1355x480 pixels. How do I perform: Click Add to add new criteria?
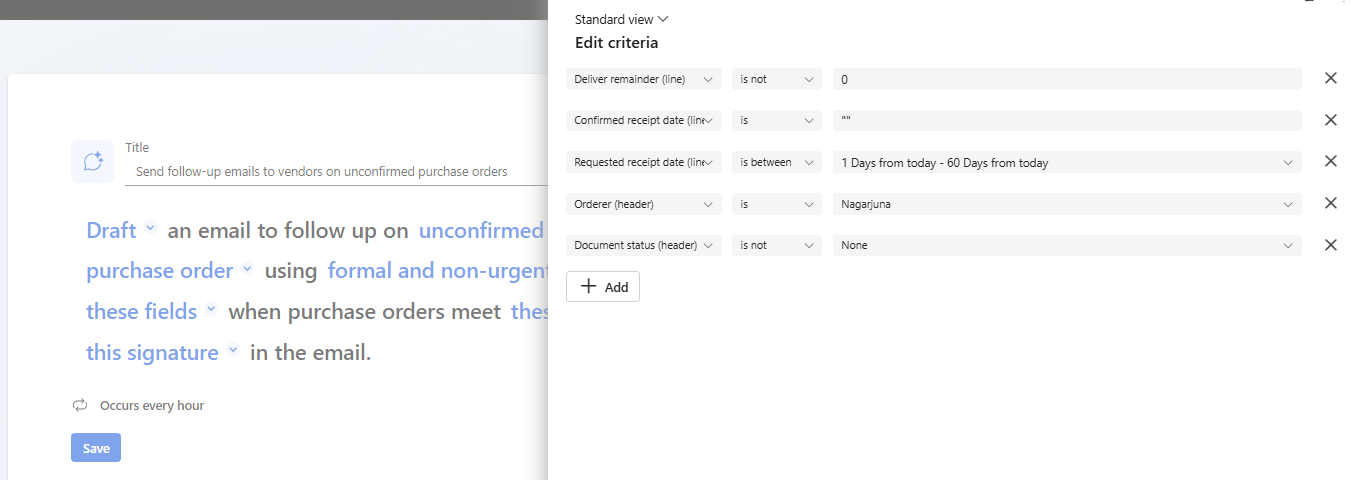tap(603, 287)
